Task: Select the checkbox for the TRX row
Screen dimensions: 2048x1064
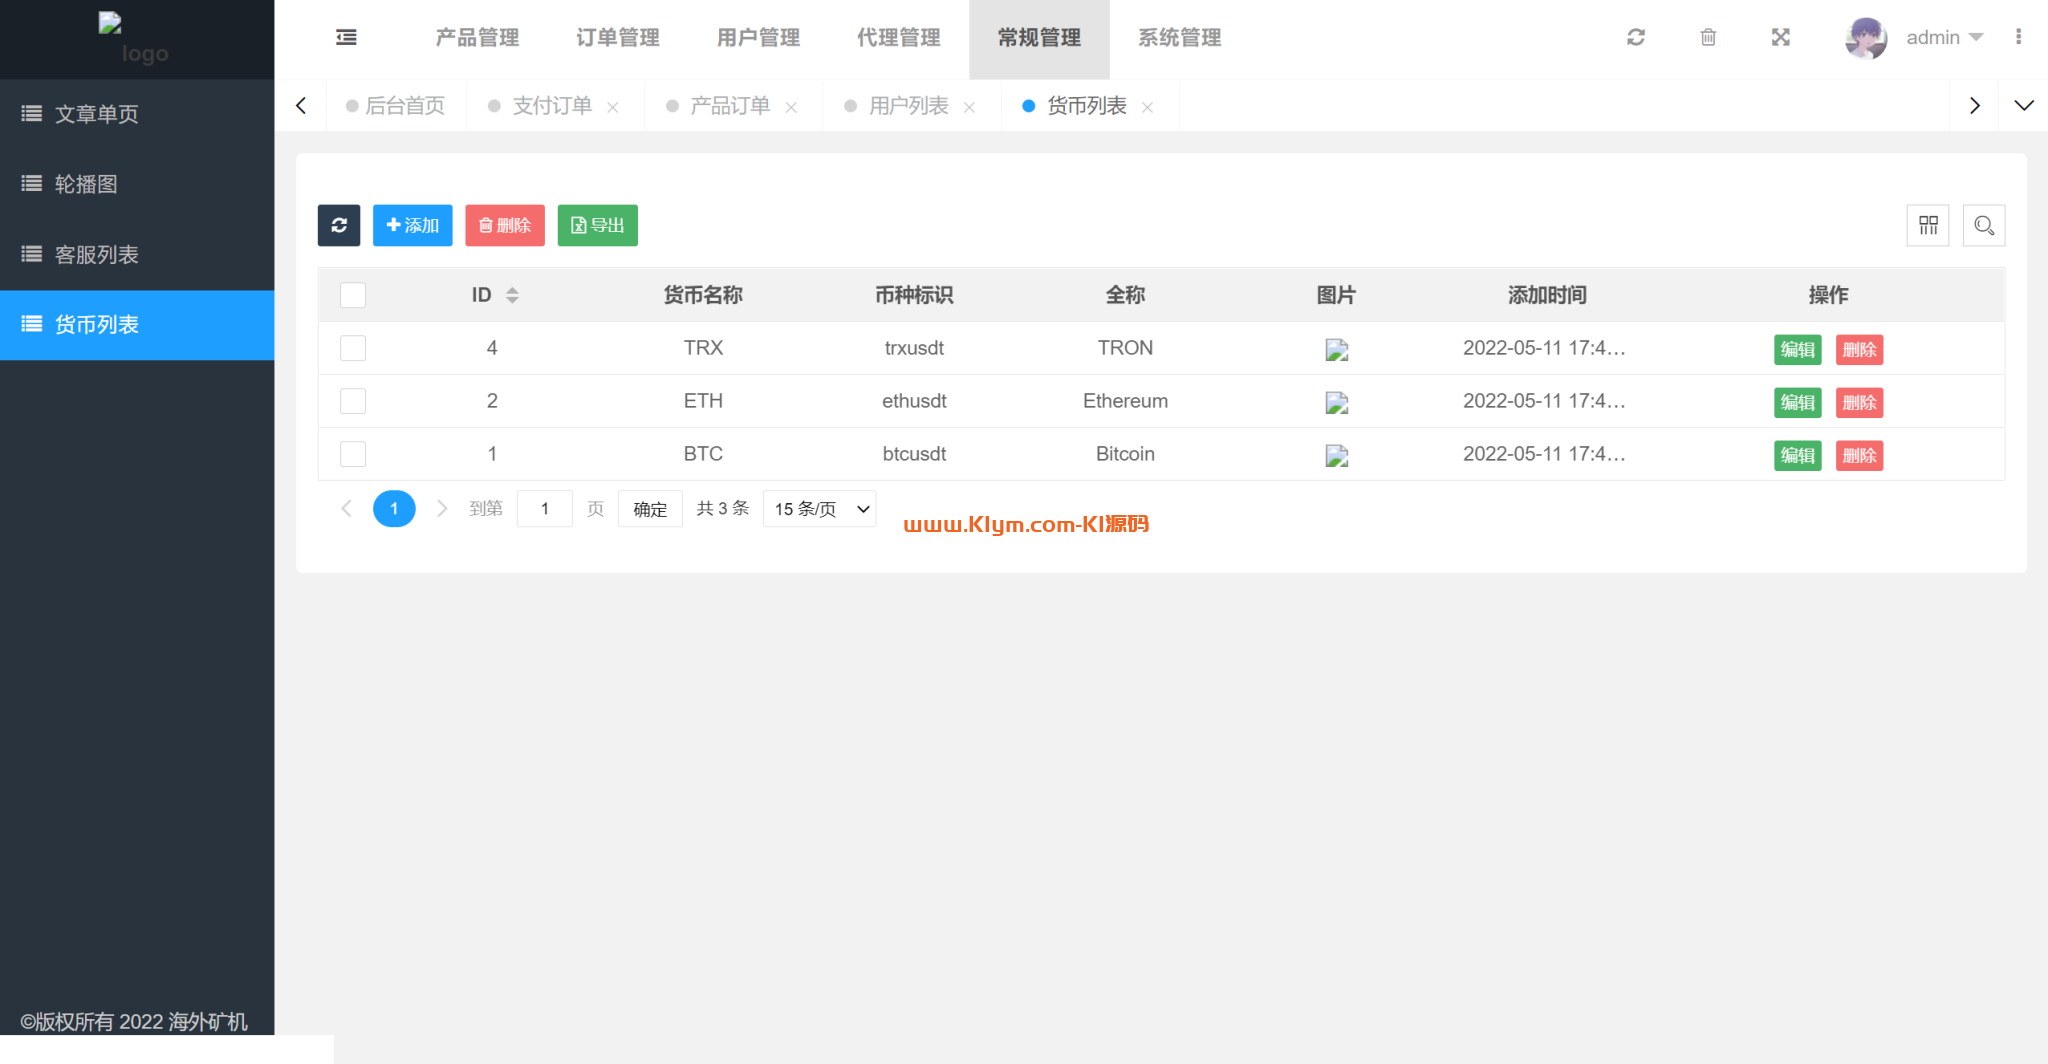Action: tap(353, 348)
